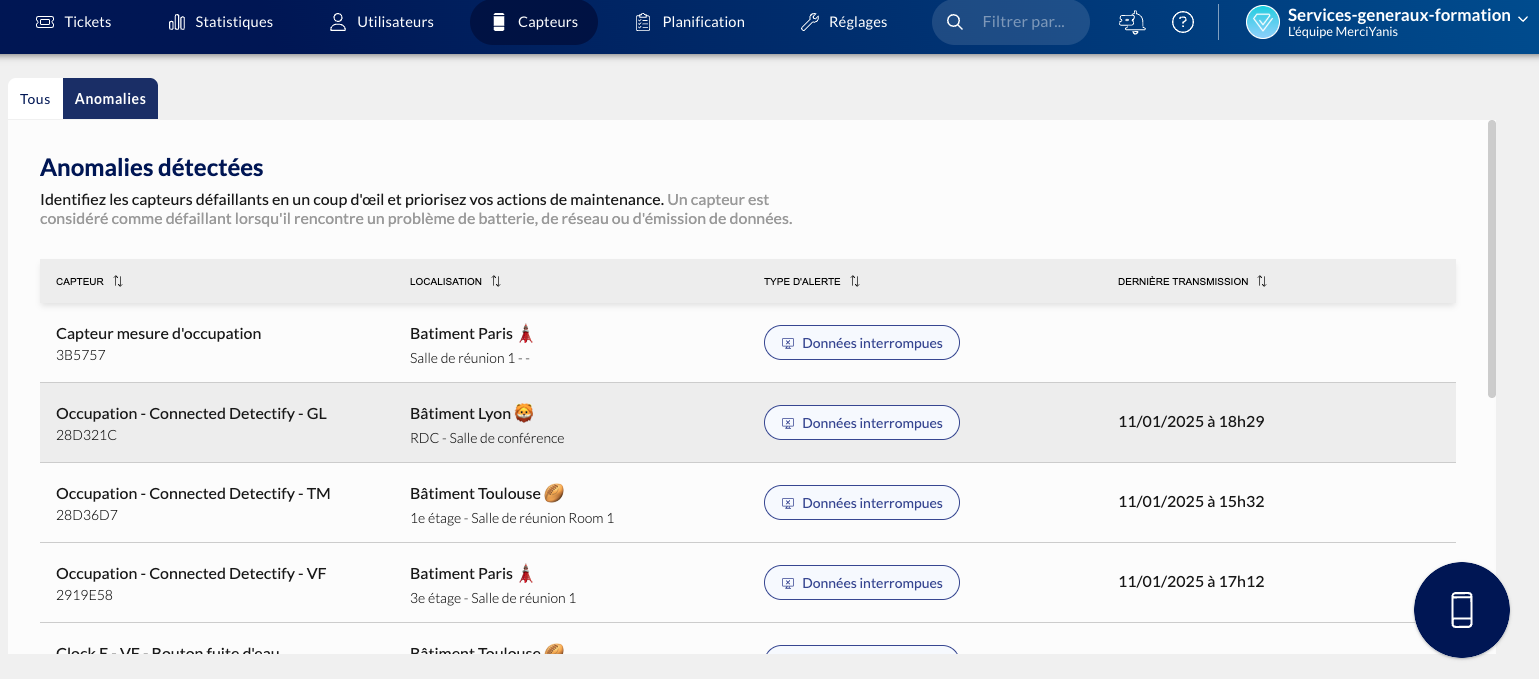Screen dimensions: 1539x679
Task: Switch to the Tous tab
Action: (x=35, y=99)
